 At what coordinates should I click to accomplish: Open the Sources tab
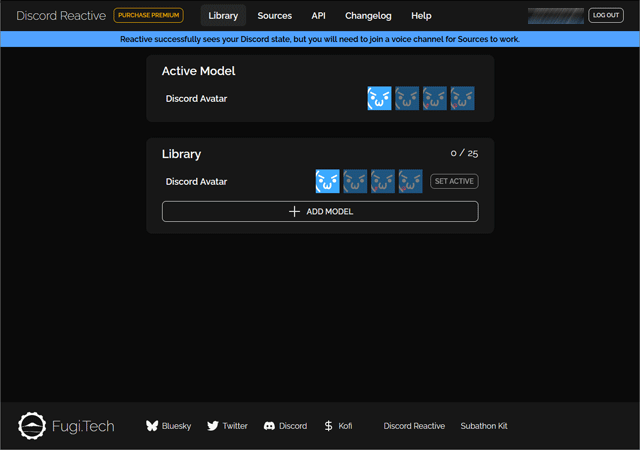pos(275,16)
